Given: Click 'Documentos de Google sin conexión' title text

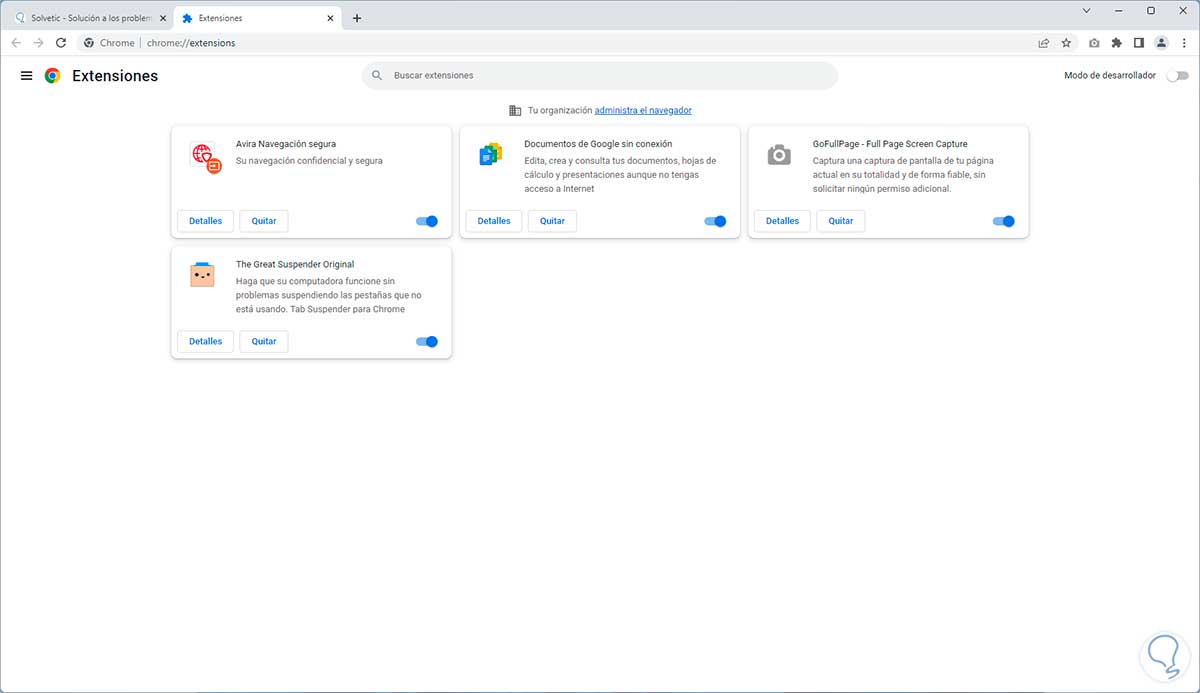Looking at the screenshot, I should [598, 144].
